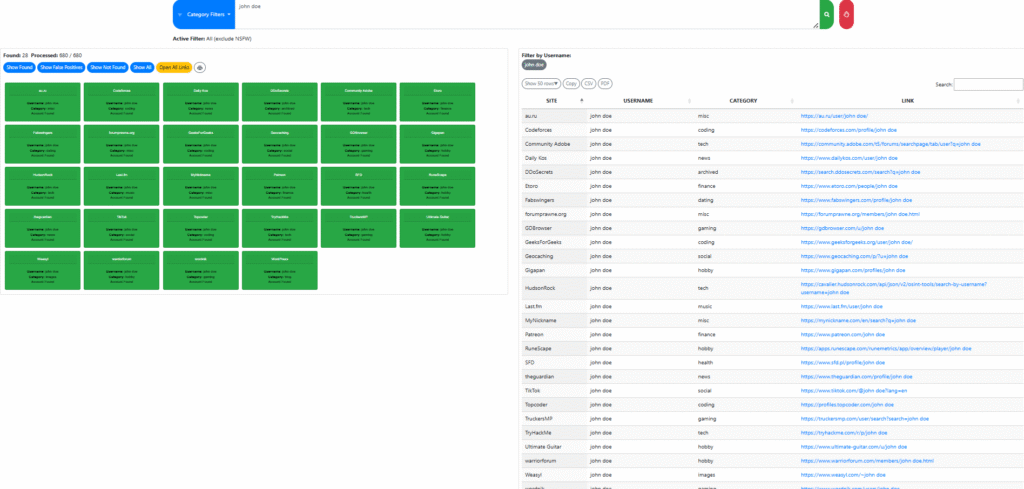The width and height of the screenshot is (1024, 489).
Task: Select the john doe username filter chip
Action: point(534,65)
